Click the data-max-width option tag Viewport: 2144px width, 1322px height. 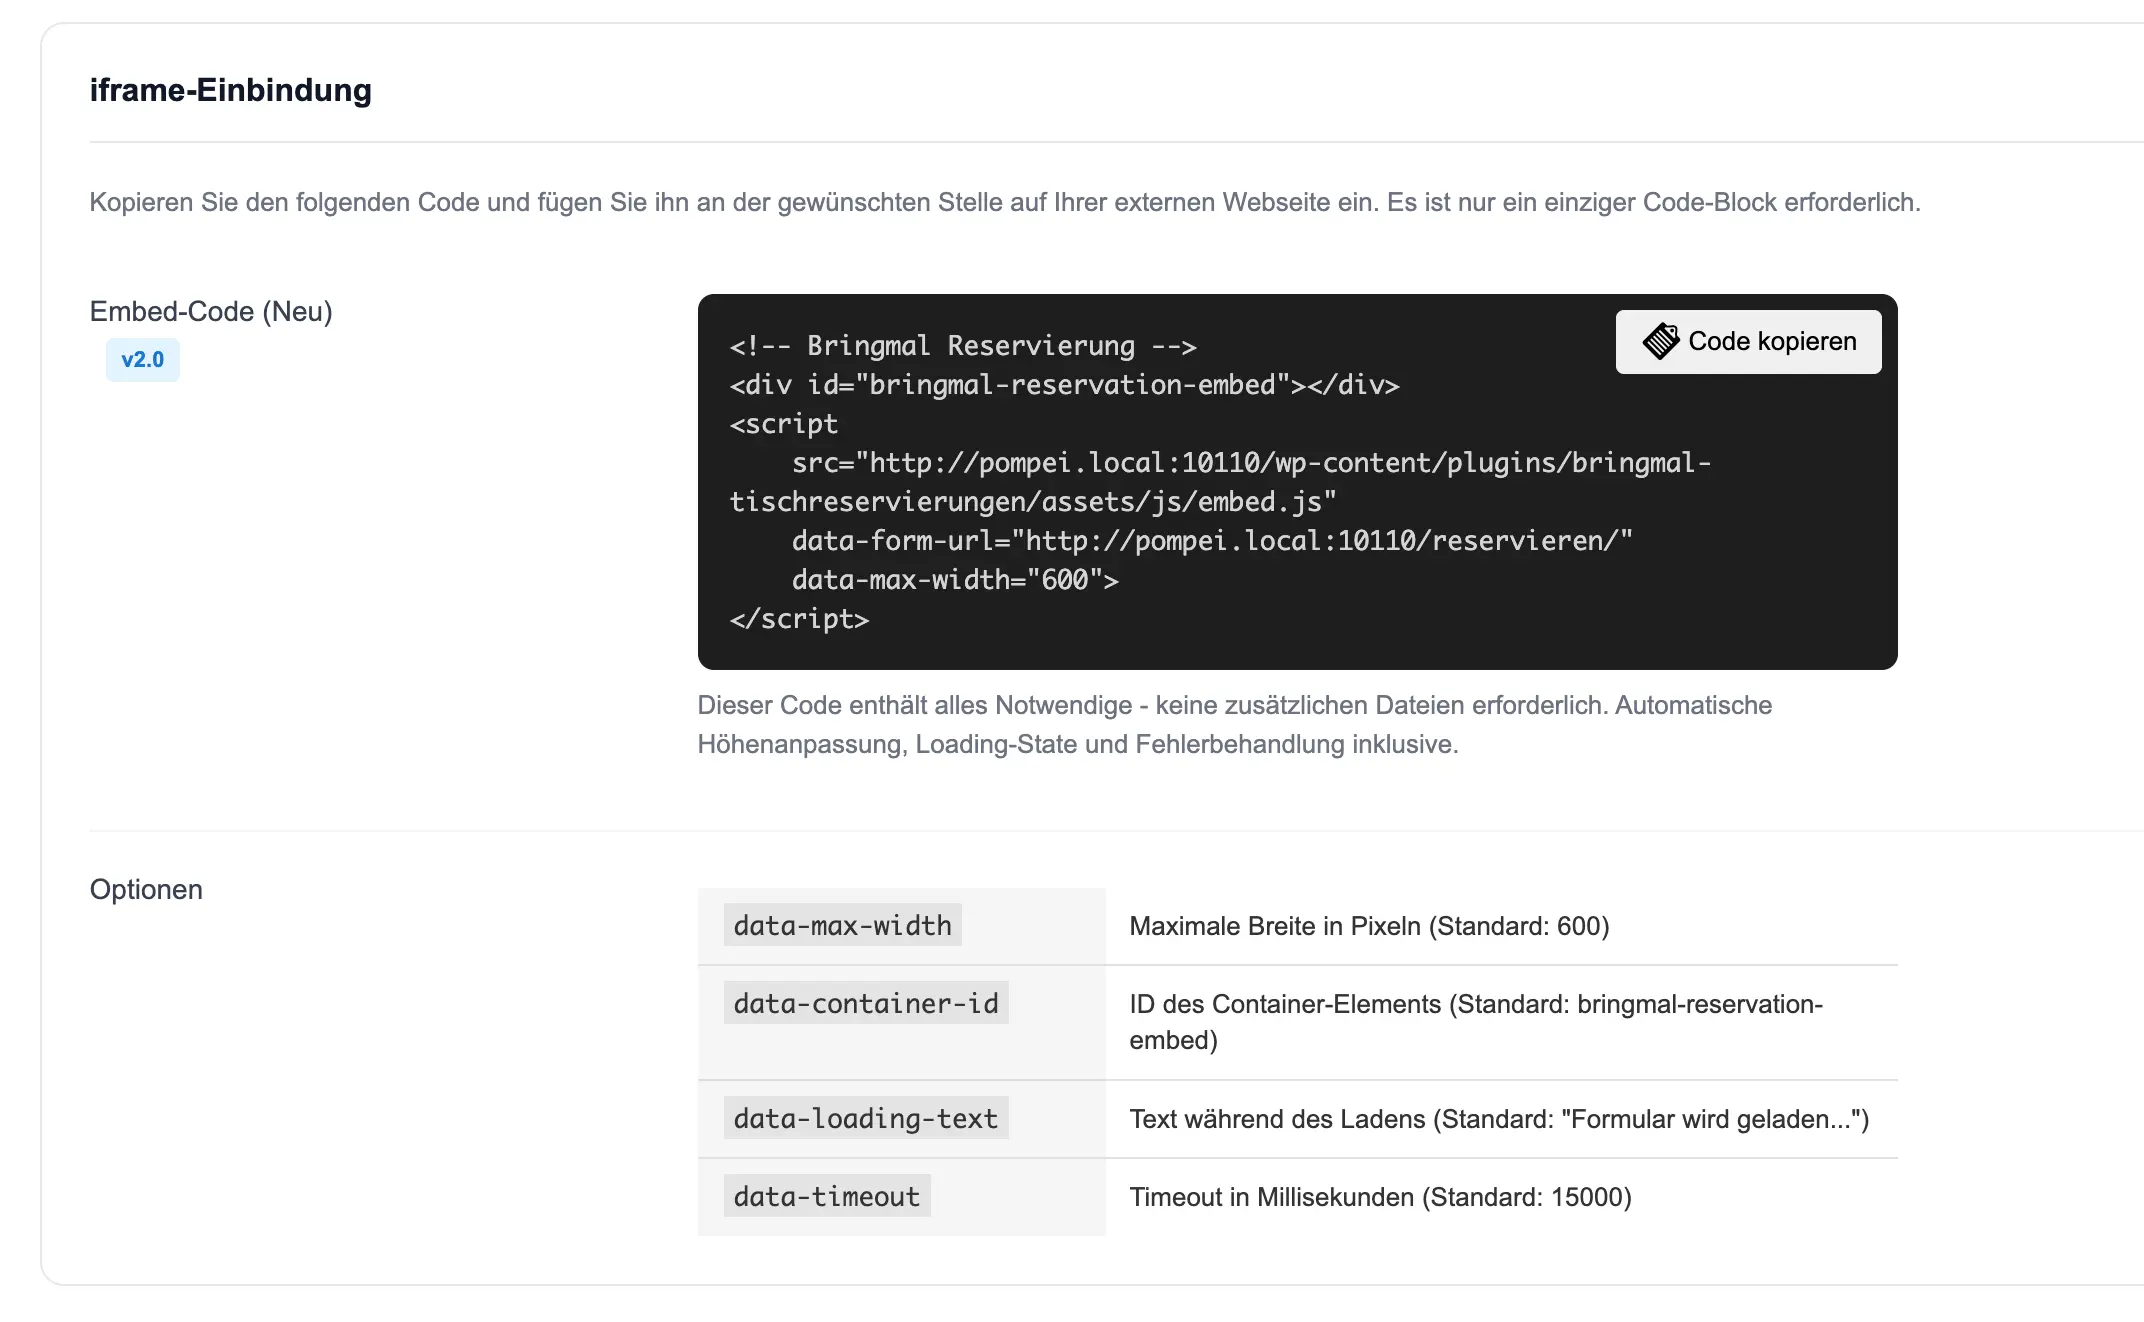click(842, 926)
